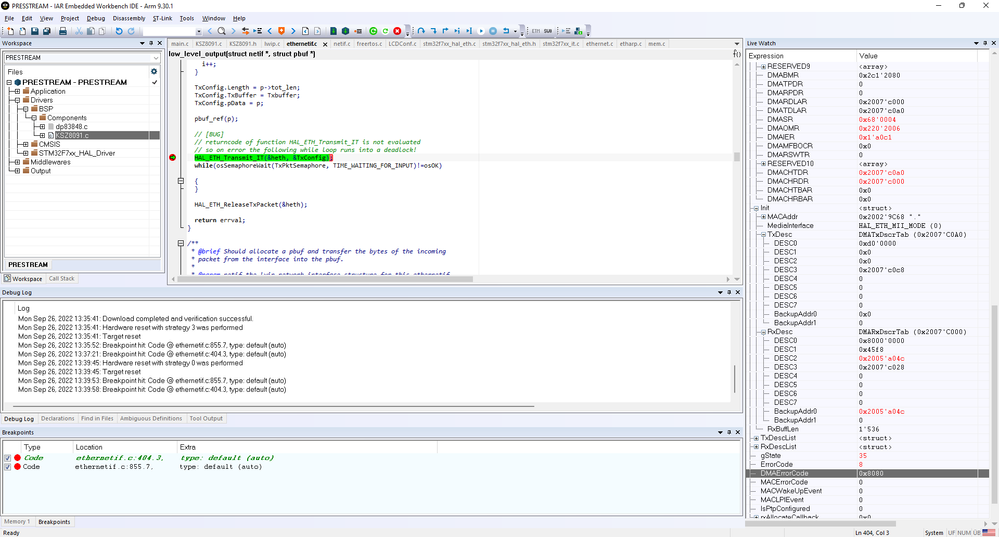Open the ST-Link menu

point(162,18)
